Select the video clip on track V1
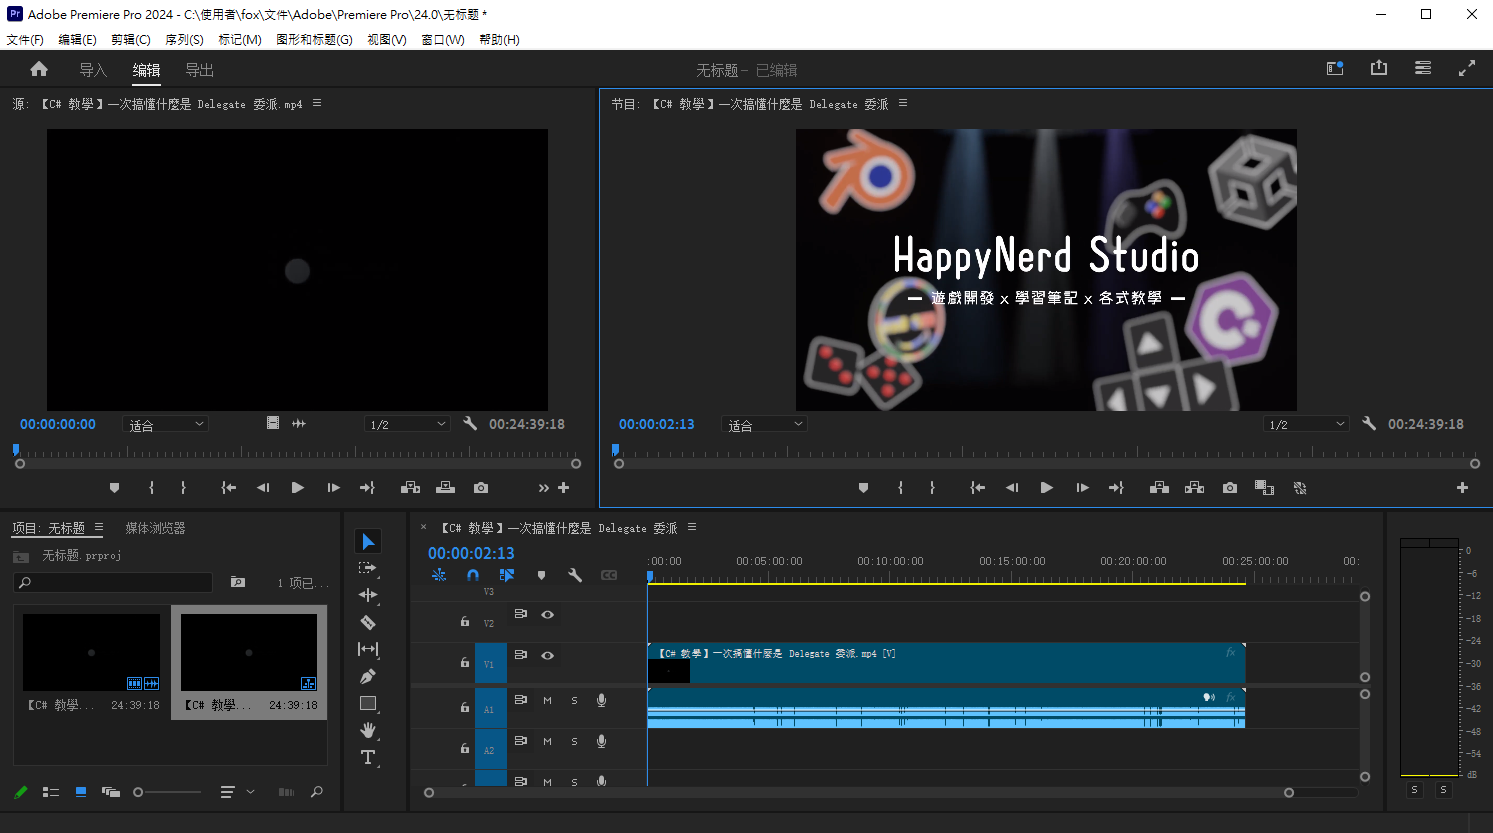This screenshot has width=1493, height=833. point(946,663)
